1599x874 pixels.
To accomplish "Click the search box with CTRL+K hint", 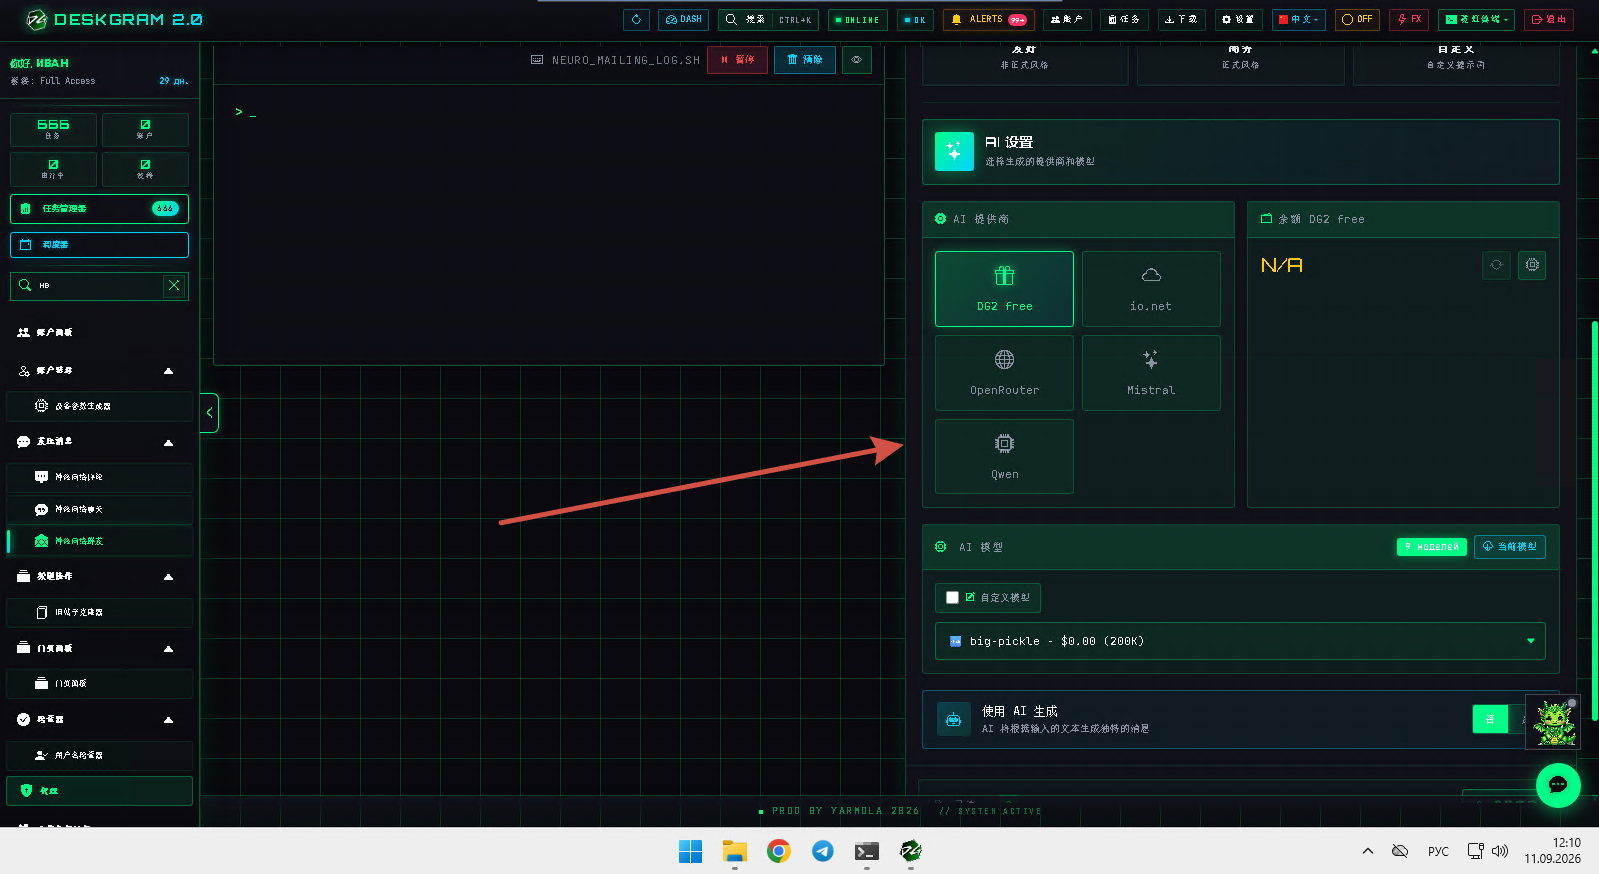I will click(x=768, y=19).
